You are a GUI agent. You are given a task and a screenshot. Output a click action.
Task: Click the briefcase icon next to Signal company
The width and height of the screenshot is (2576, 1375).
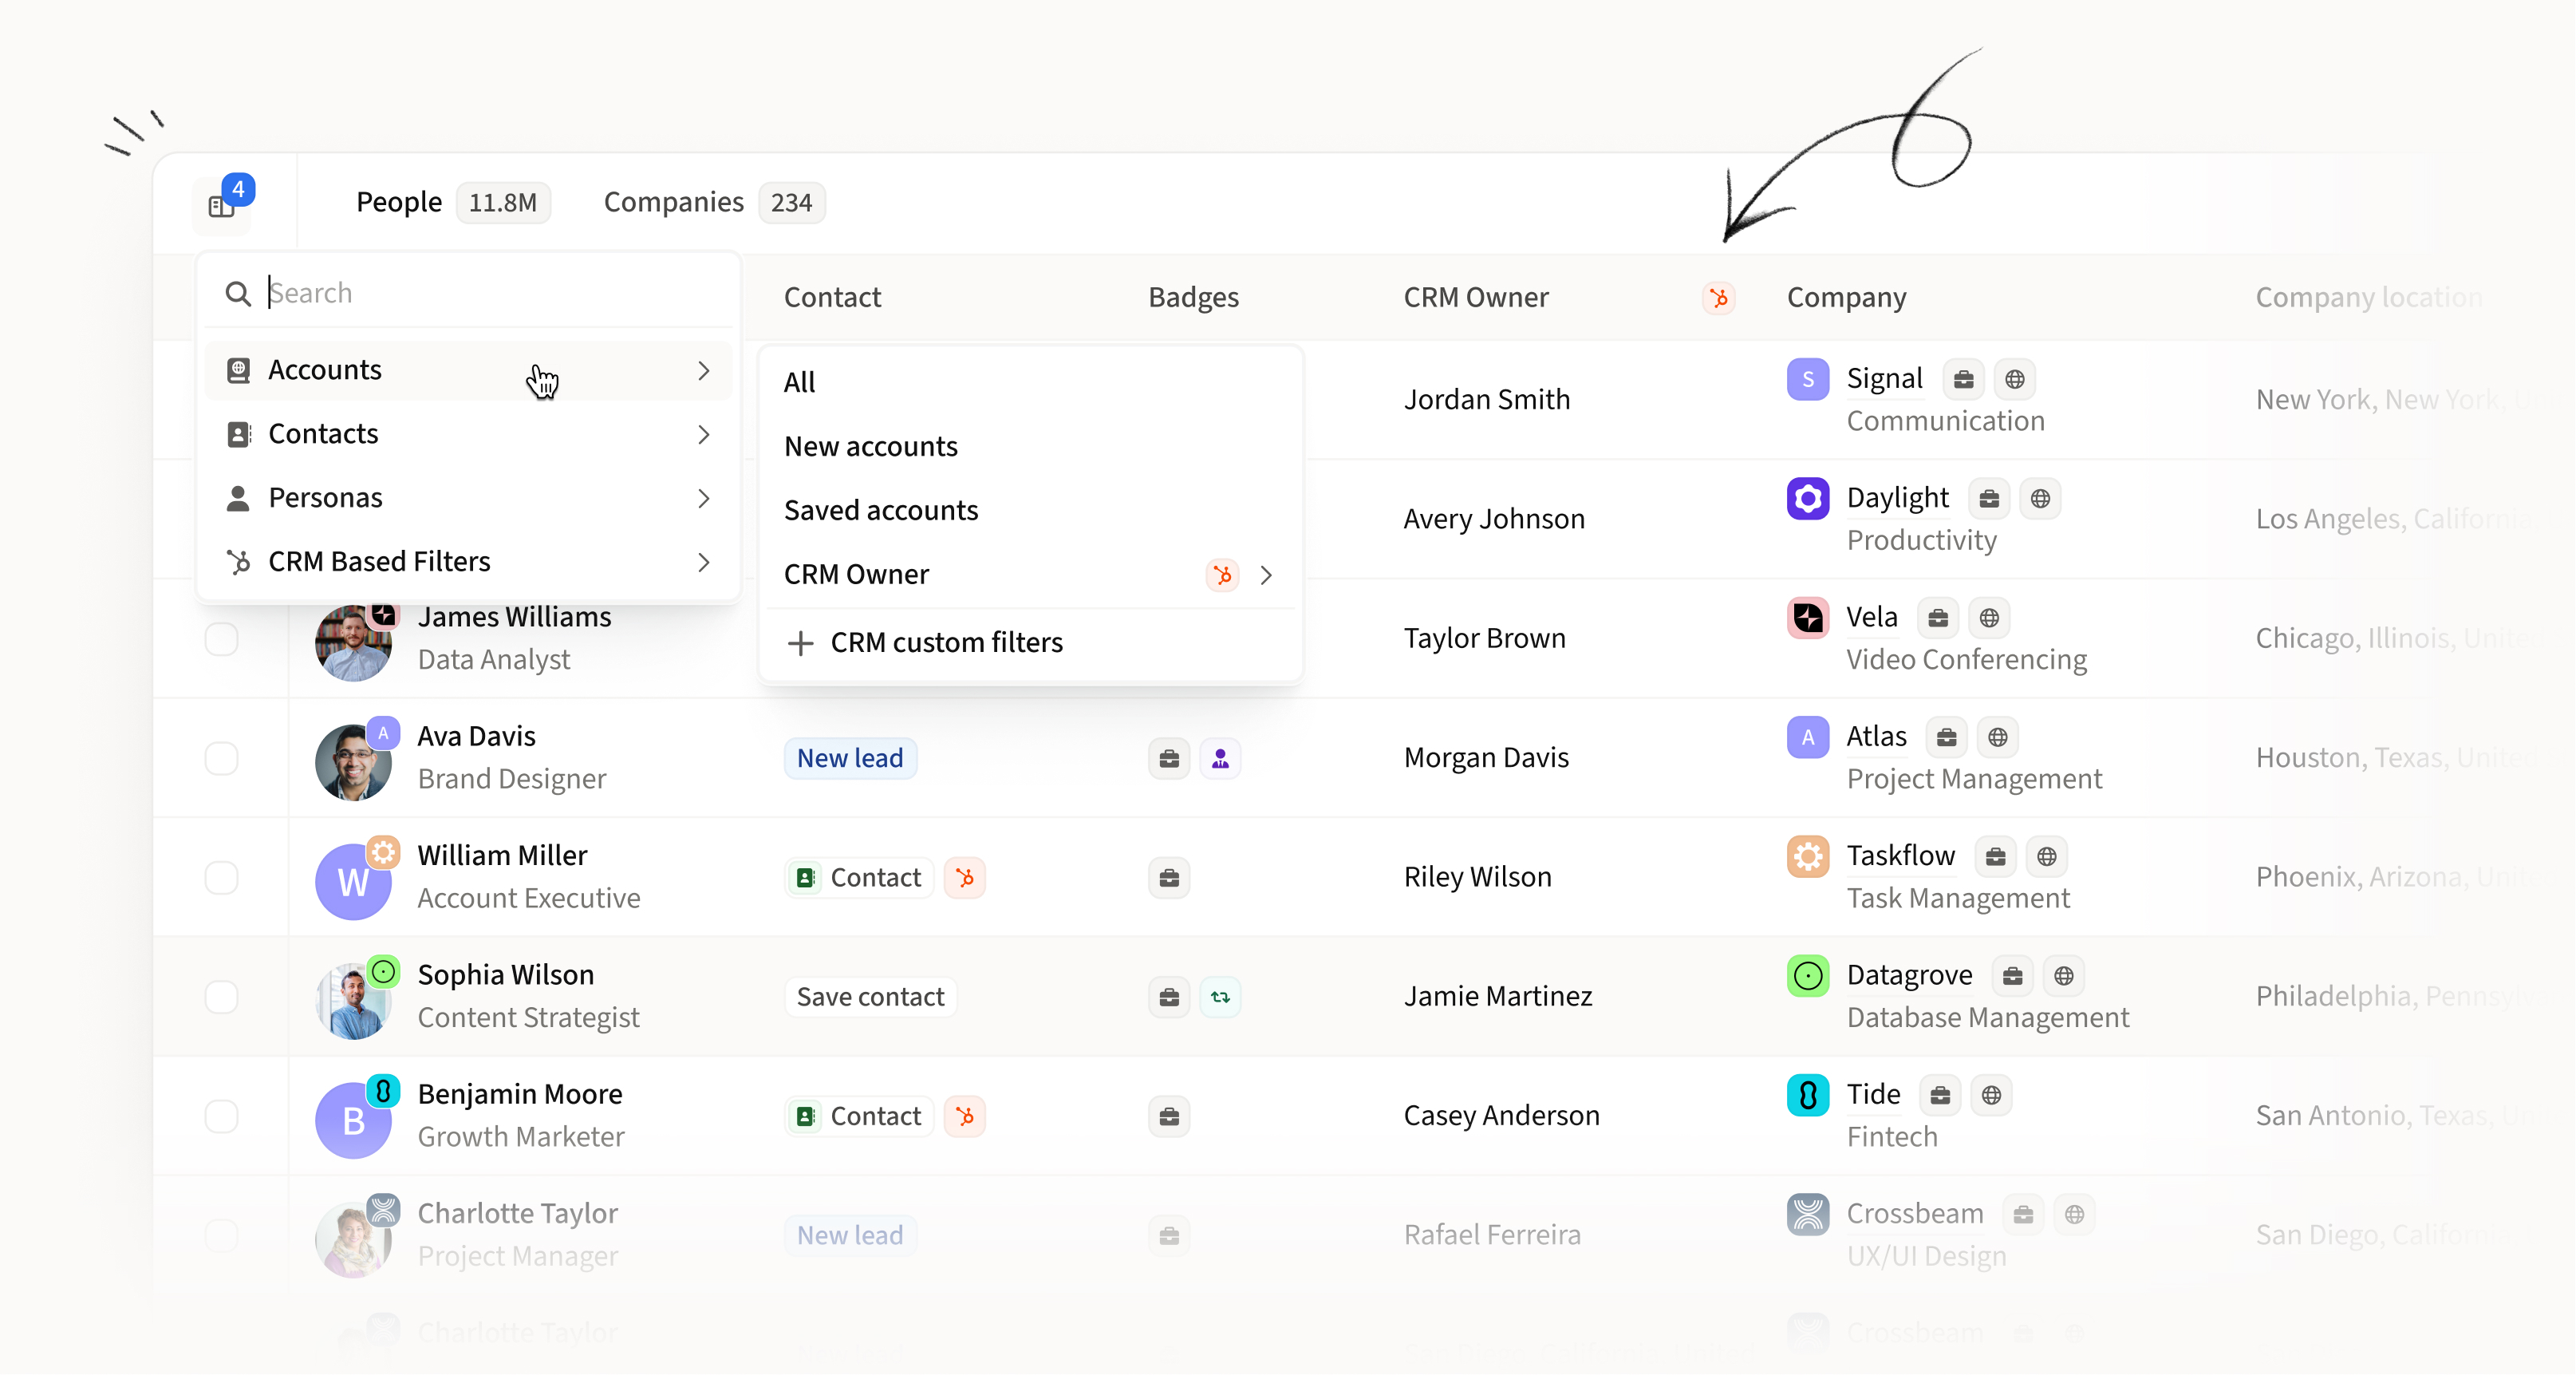point(1964,379)
